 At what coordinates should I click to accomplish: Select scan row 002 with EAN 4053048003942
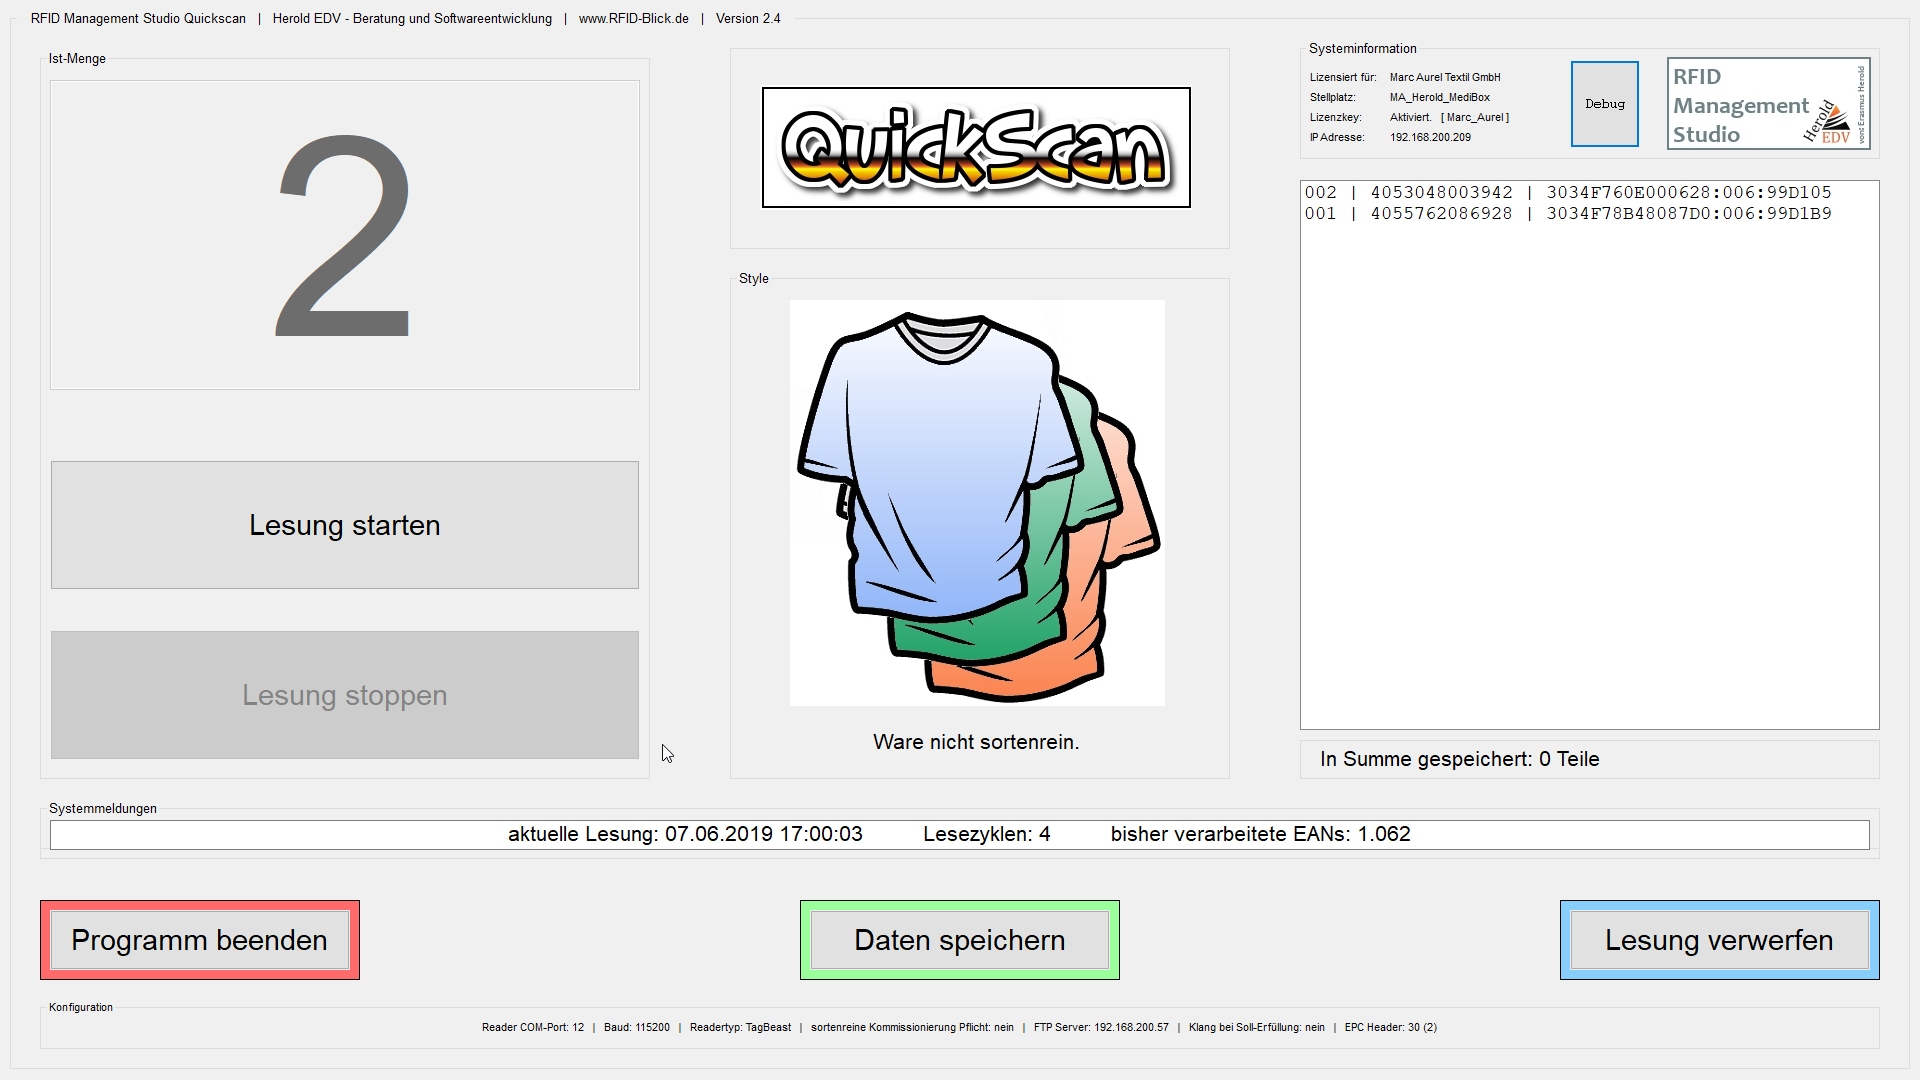1568,192
